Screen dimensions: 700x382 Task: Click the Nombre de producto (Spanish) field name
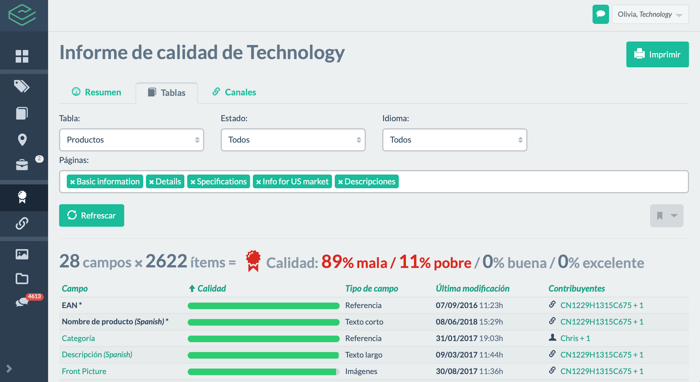(115, 322)
